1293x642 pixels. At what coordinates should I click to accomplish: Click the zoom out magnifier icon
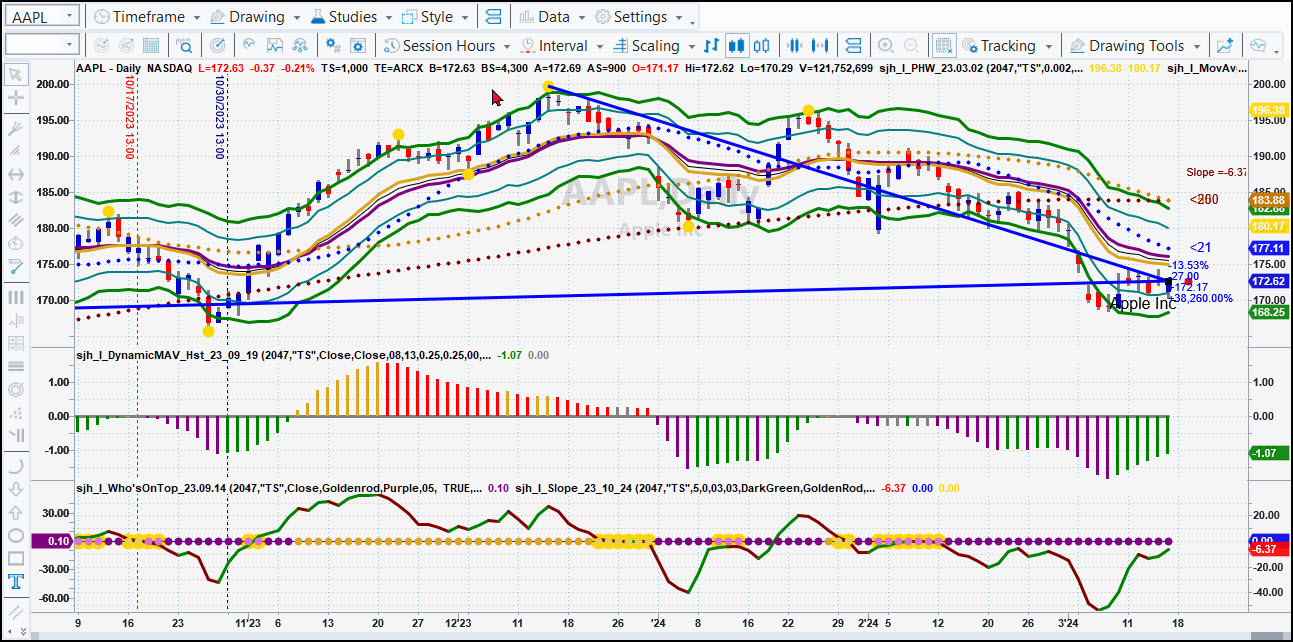[911, 45]
